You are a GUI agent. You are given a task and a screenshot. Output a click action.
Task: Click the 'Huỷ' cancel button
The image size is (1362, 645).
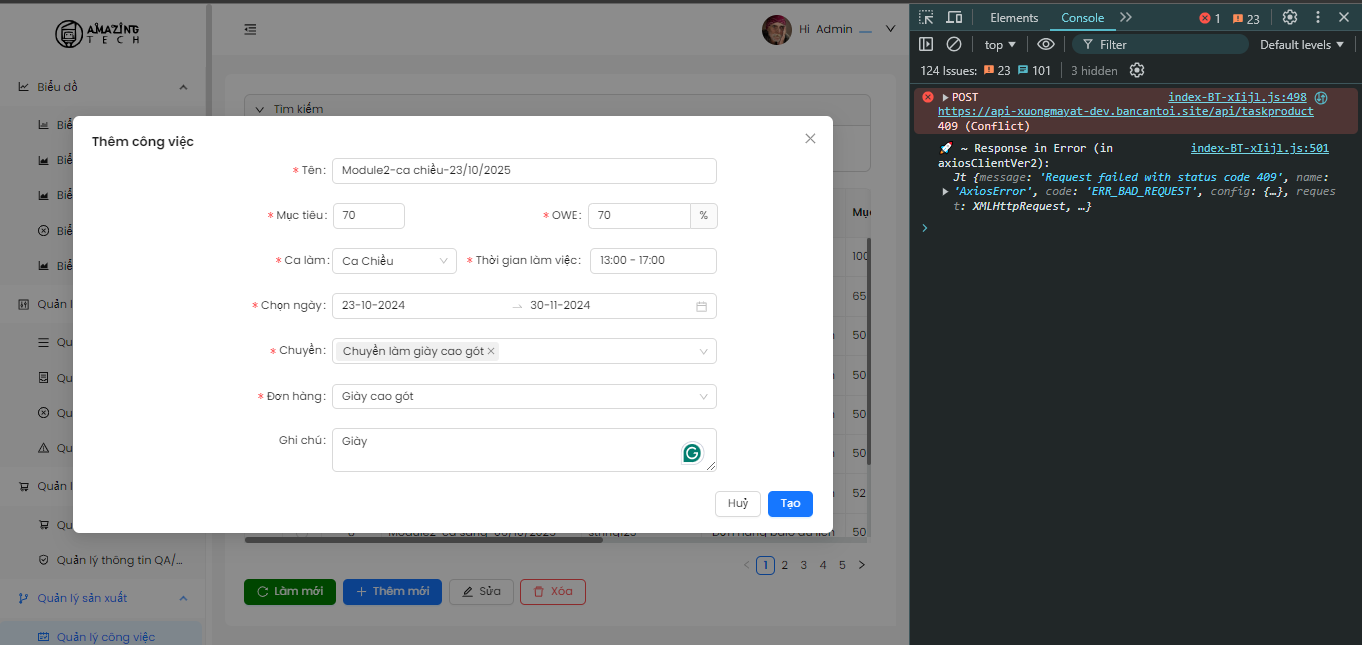coord(738,504)
